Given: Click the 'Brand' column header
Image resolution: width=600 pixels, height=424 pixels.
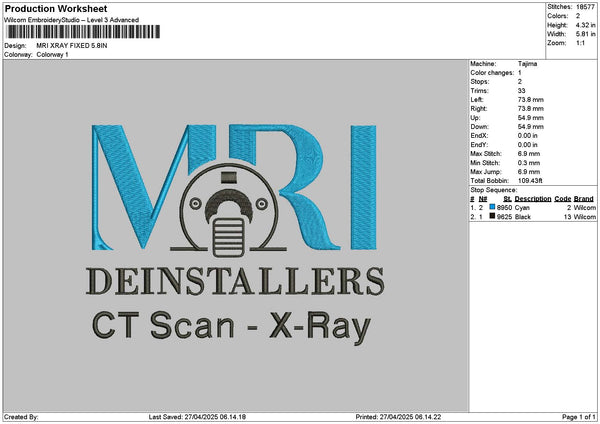Looking at the screenshot, I should [584, 199].
